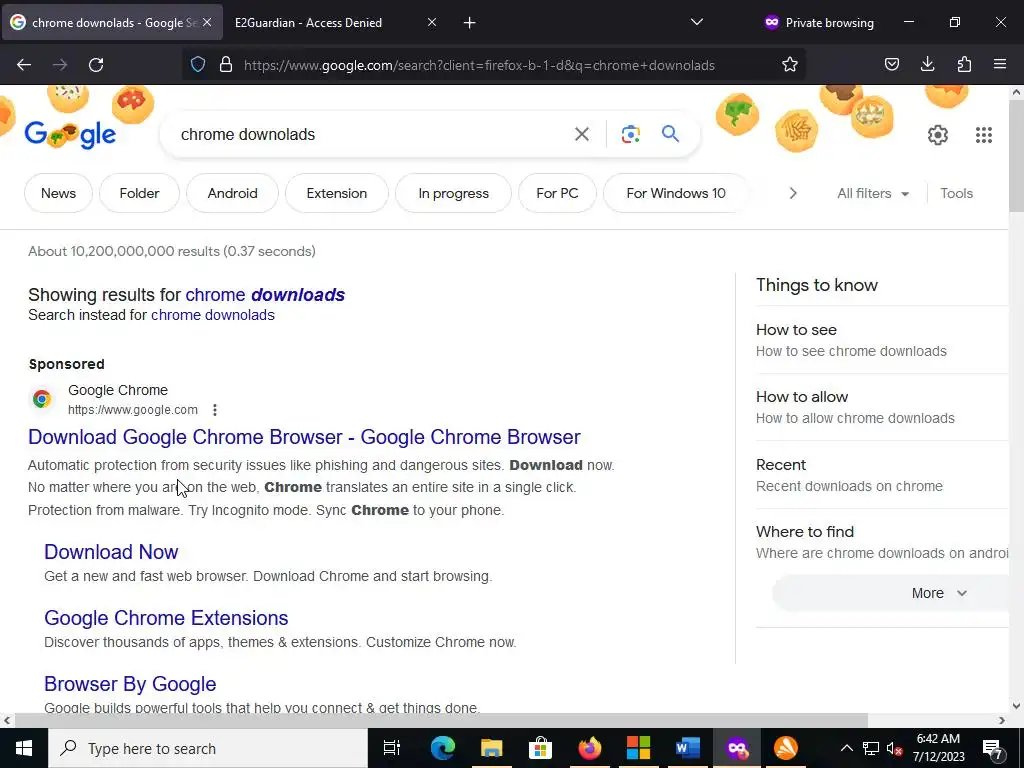Filter results by Android chip

click(232, 193)
